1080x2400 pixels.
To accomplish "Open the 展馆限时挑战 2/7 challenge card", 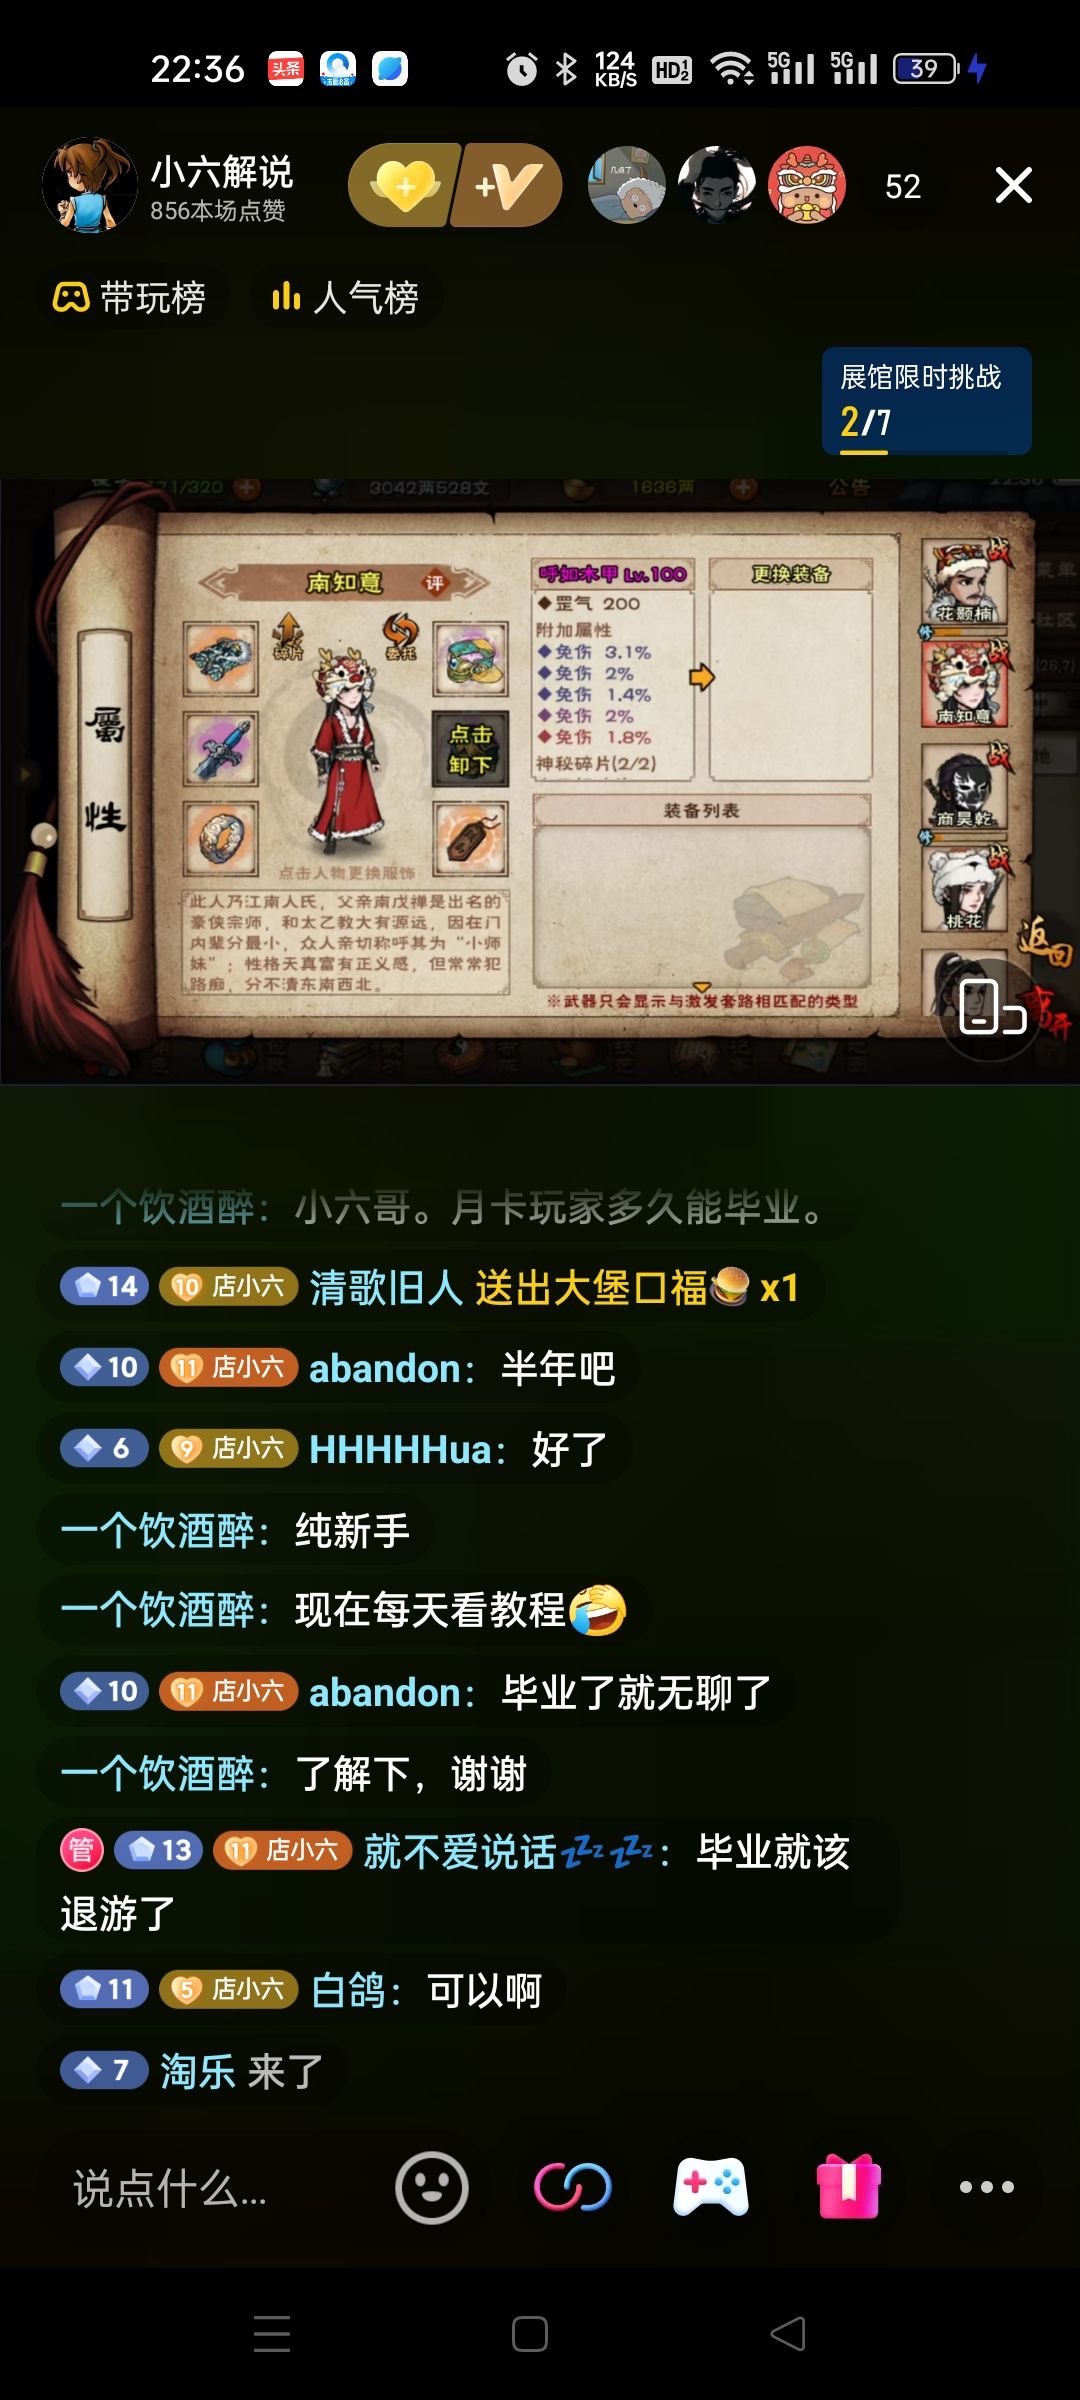I will coord(927,400).
